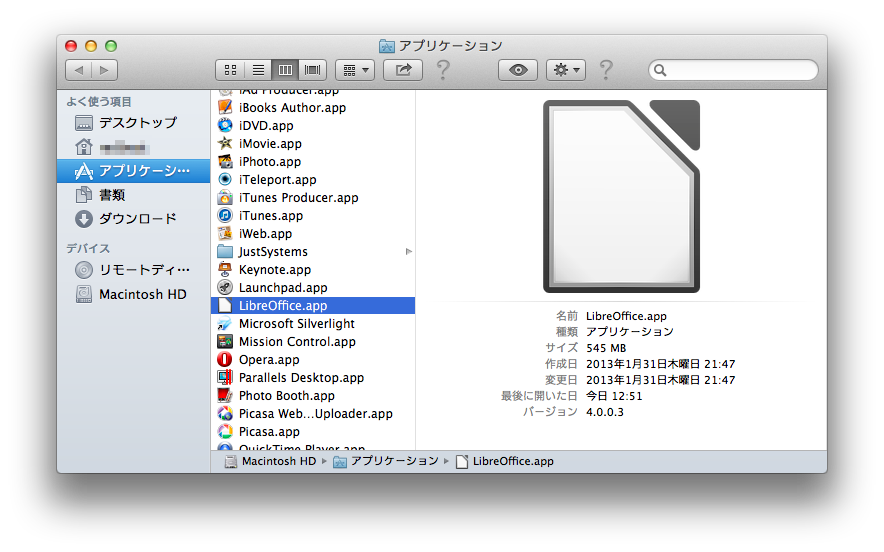The height and width of the screenshot is (552, 884).
Task: Click the Parallels Desktop.app icon
Action: click(x=225, y=378)
